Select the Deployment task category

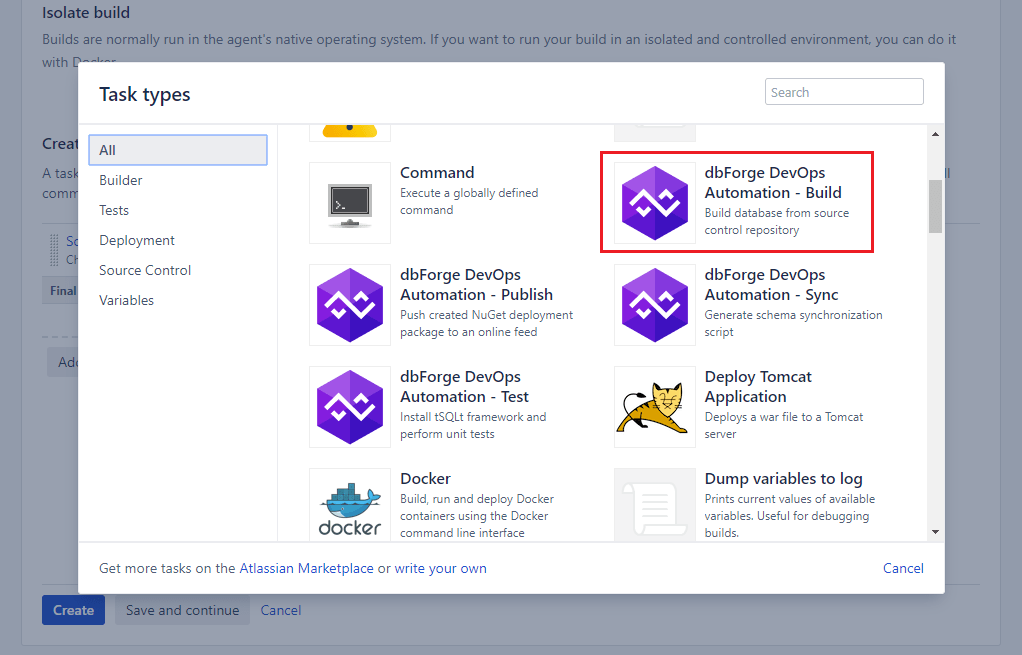[137, 240]
